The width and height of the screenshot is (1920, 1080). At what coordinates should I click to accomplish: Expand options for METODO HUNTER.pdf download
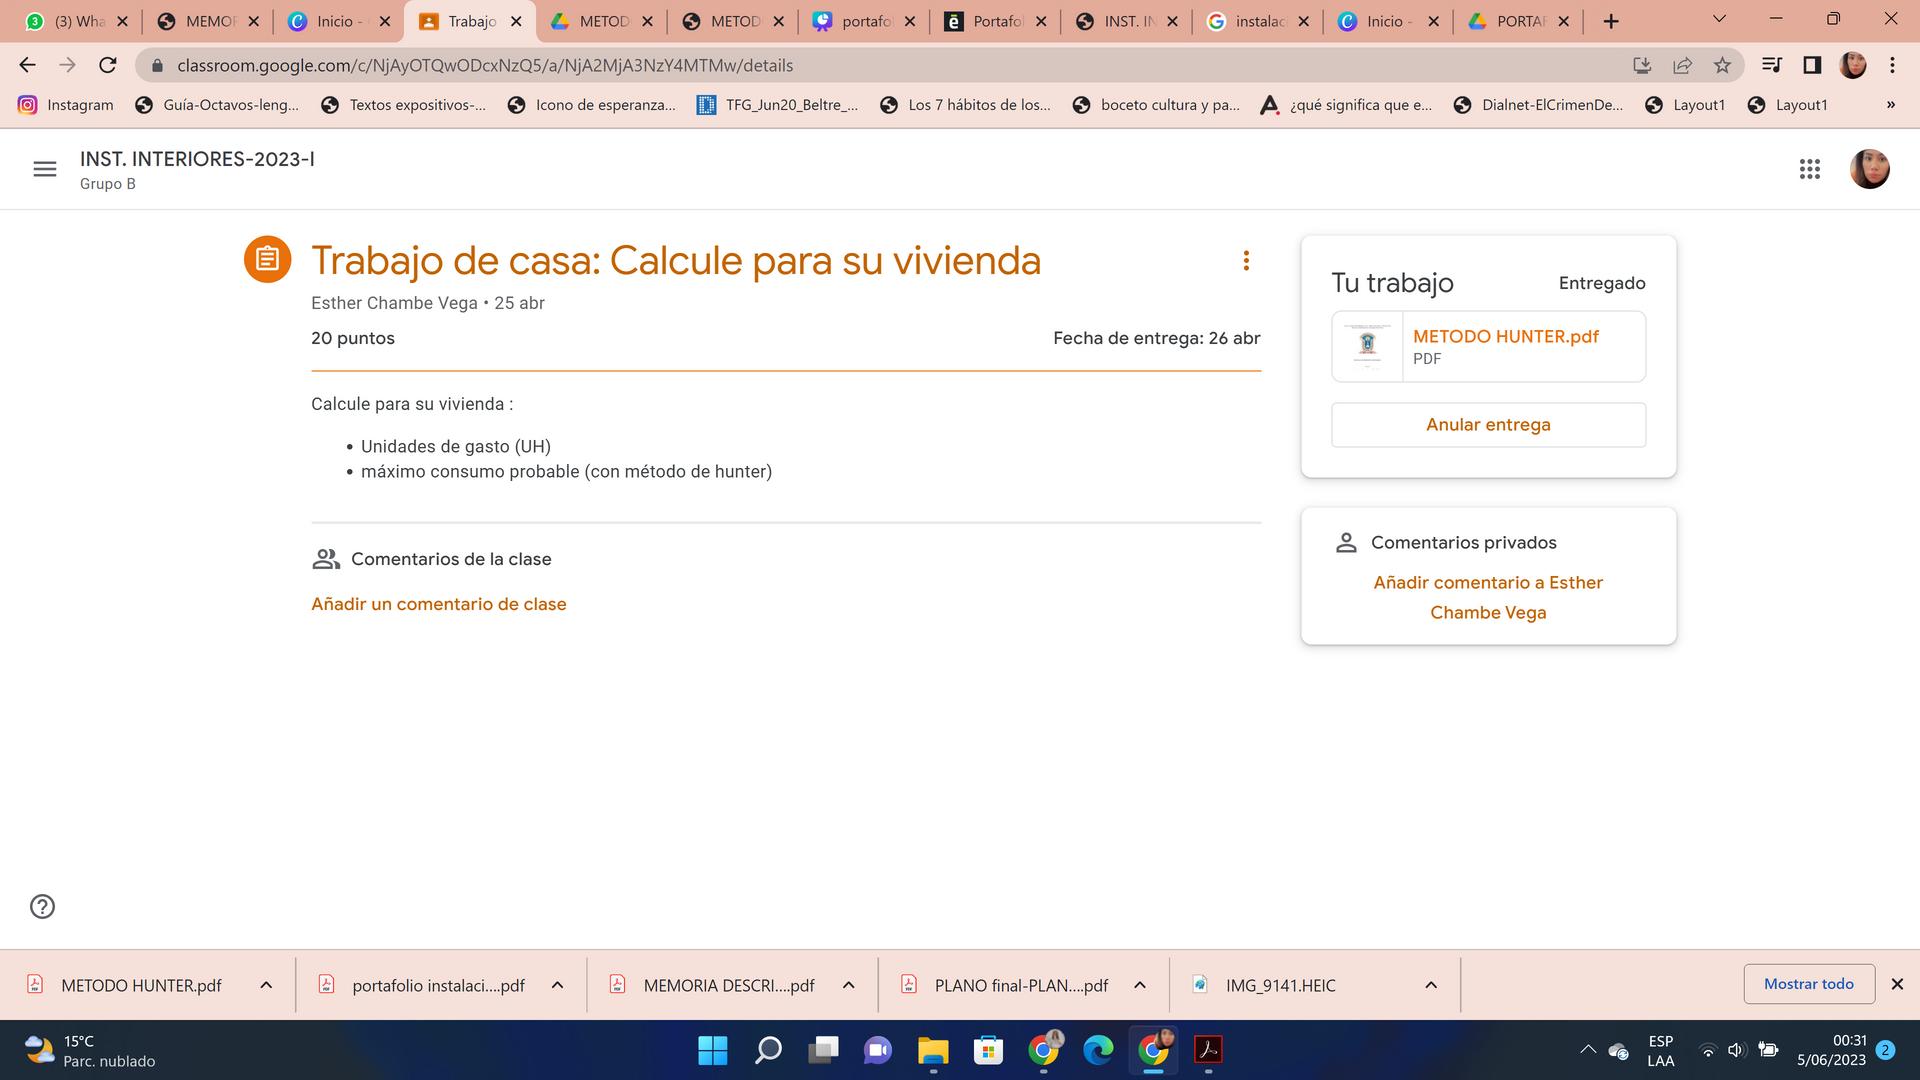(x=266, y=985)
